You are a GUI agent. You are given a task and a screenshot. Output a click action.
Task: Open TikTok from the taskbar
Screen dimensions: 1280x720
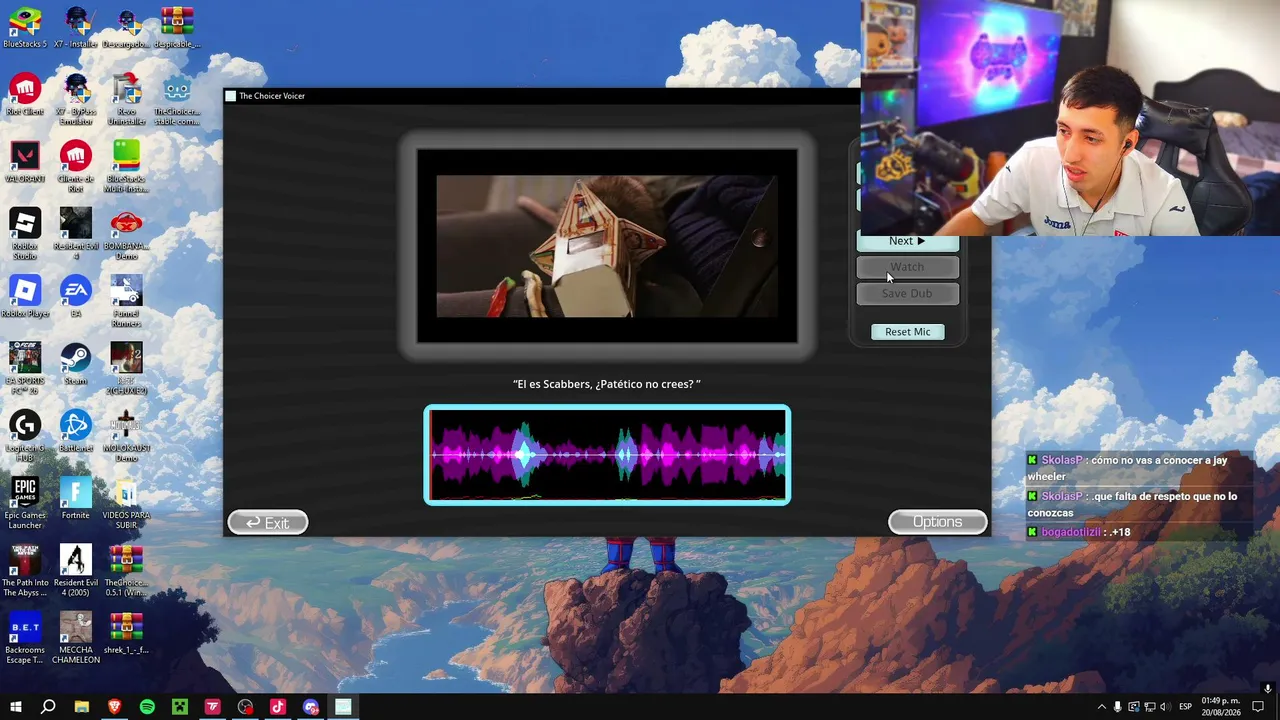coord(278,707)
